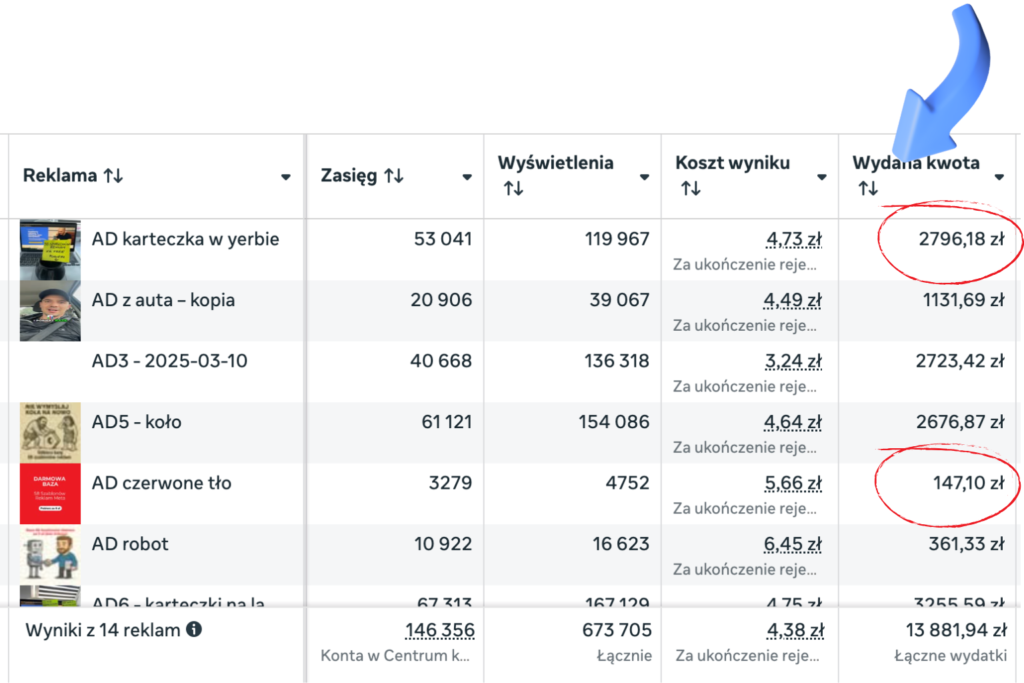Click sort arrows under Wyświetlenia header
Viewport: 1024px width, 683px height.
coord(513,189)
